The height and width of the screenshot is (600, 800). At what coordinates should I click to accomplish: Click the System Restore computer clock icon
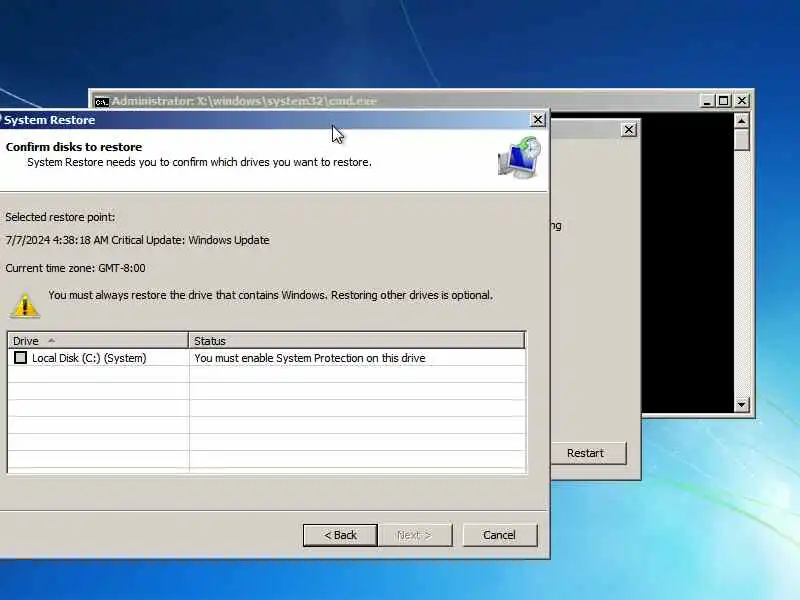tap(520, 158)
